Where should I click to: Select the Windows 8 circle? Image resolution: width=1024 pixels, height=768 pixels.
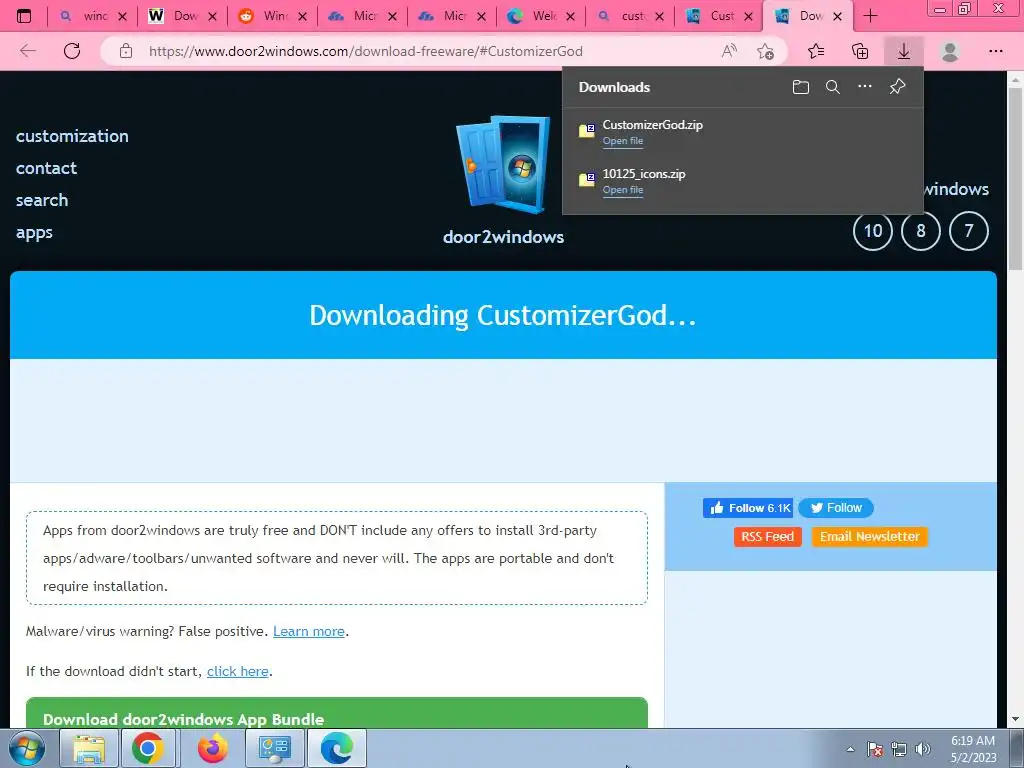tap(921, 231)
